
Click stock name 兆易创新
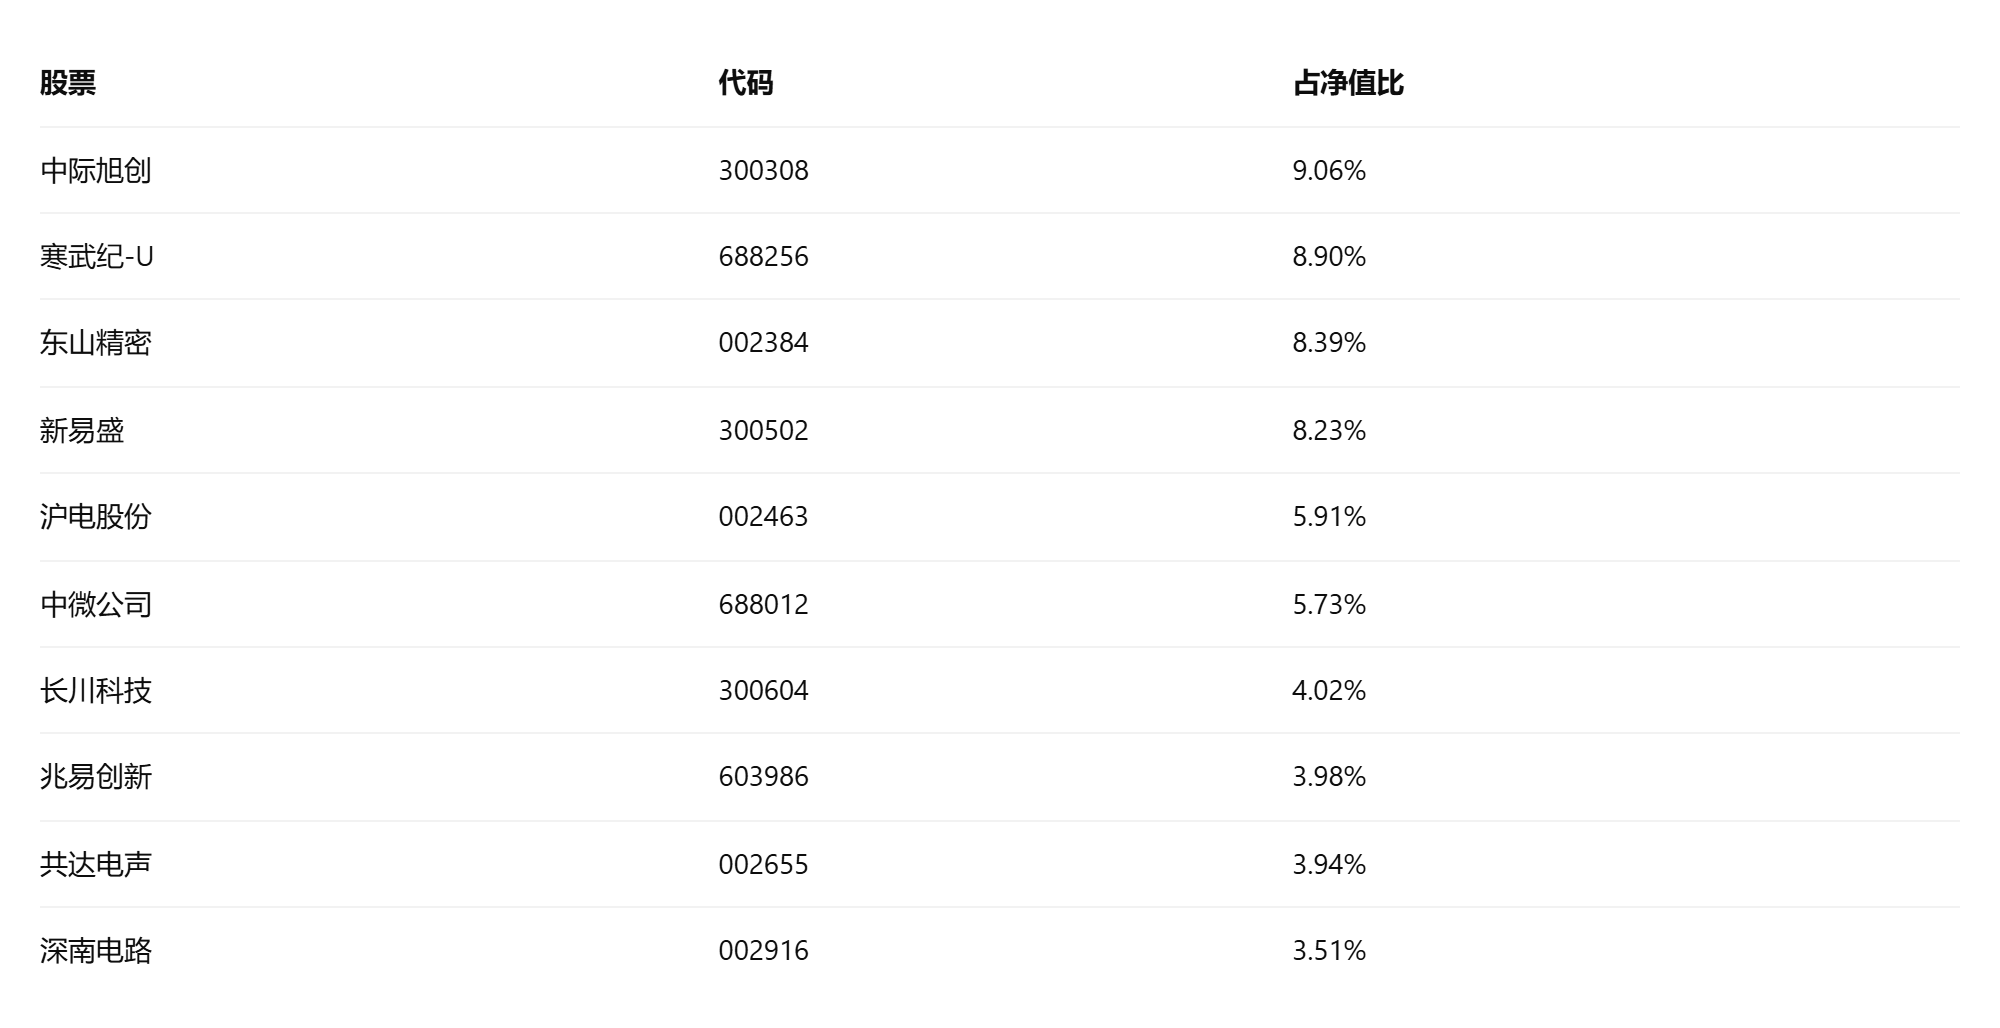coord(96,777)
